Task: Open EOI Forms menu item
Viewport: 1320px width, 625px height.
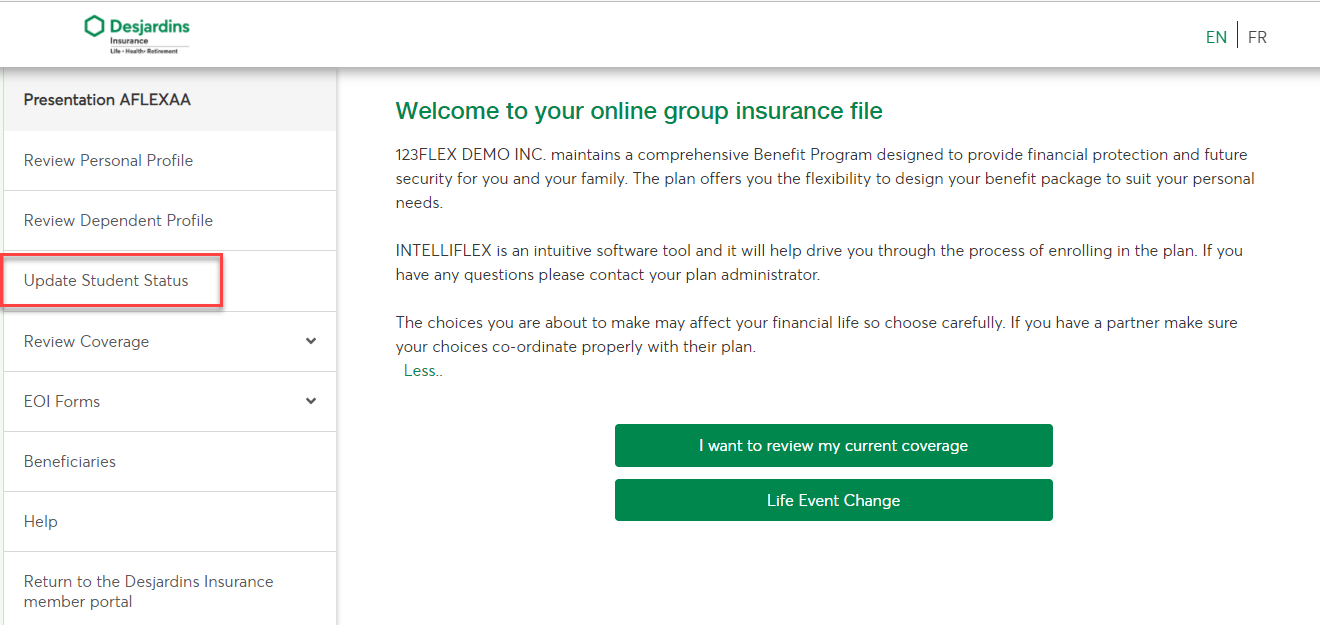Action: pos(170,401)
